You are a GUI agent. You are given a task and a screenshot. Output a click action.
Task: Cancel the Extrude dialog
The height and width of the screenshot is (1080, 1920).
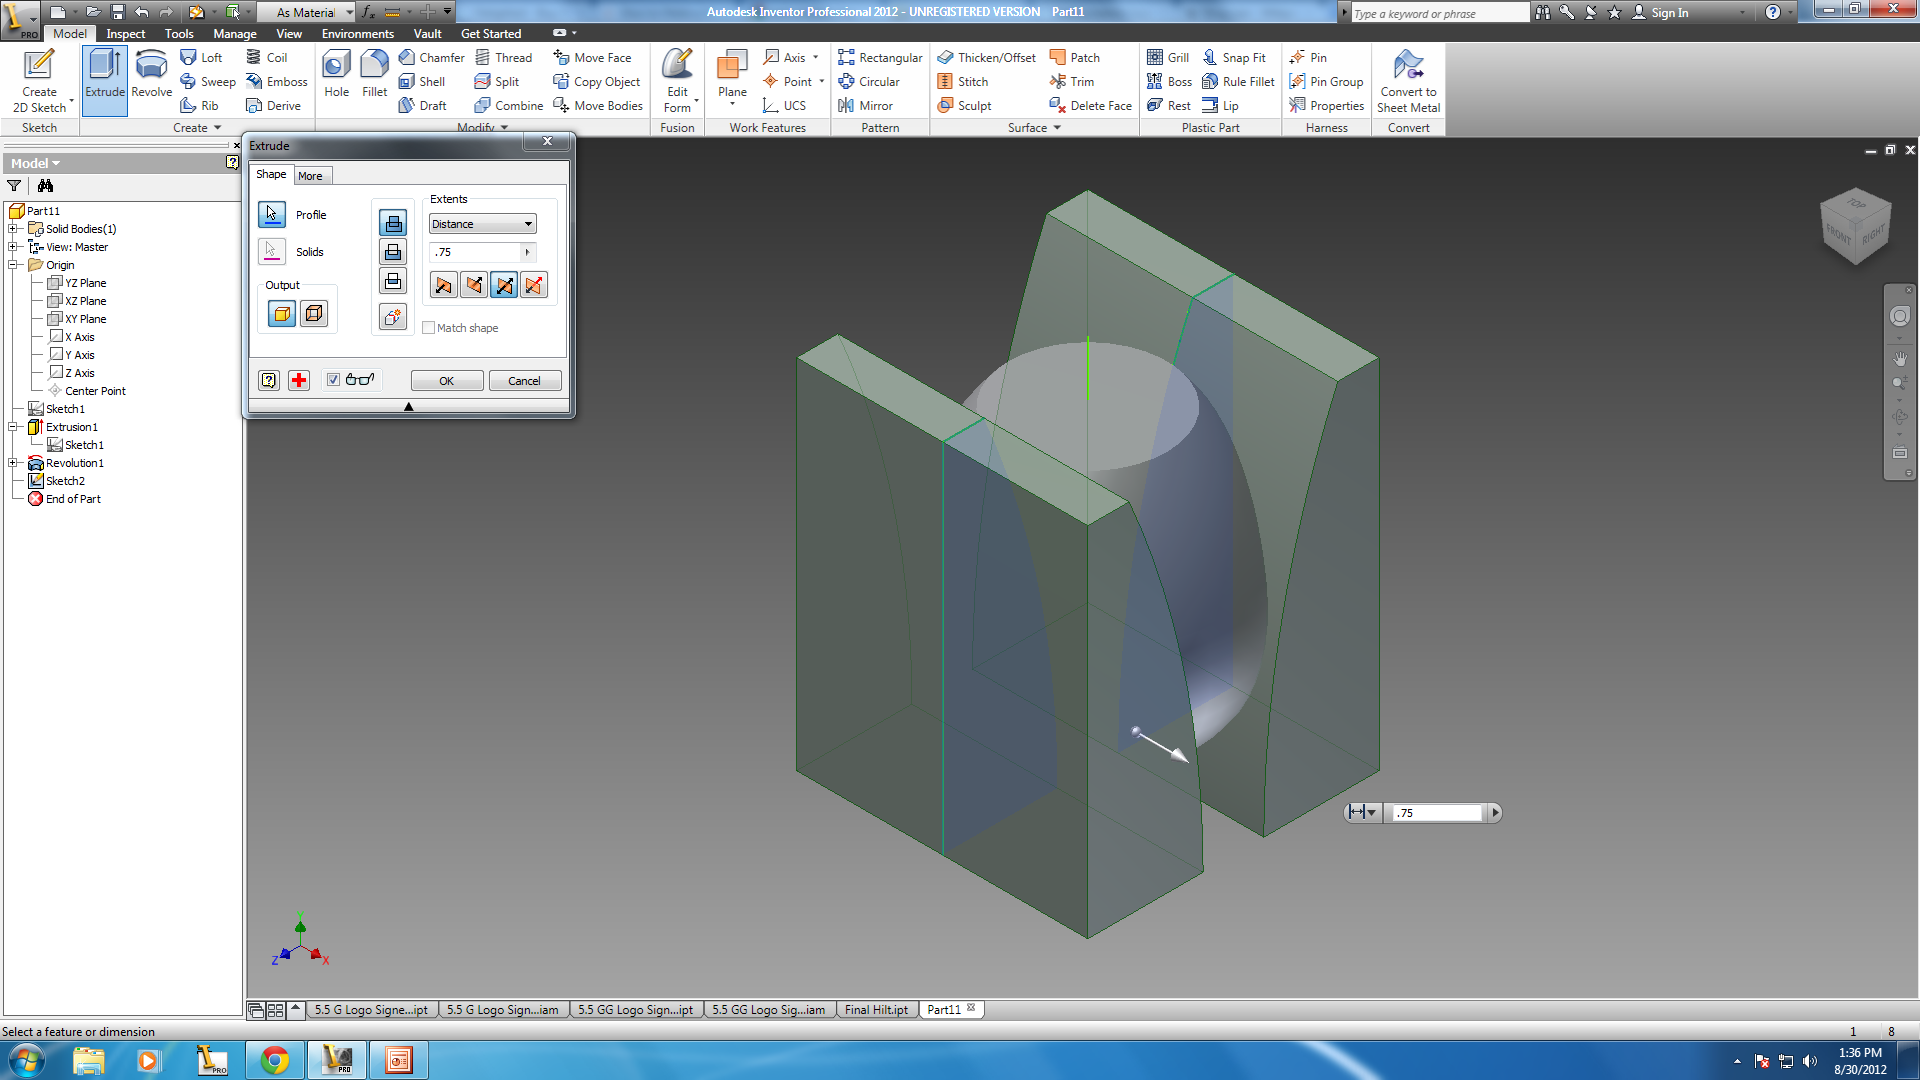[x=524, y=381]
